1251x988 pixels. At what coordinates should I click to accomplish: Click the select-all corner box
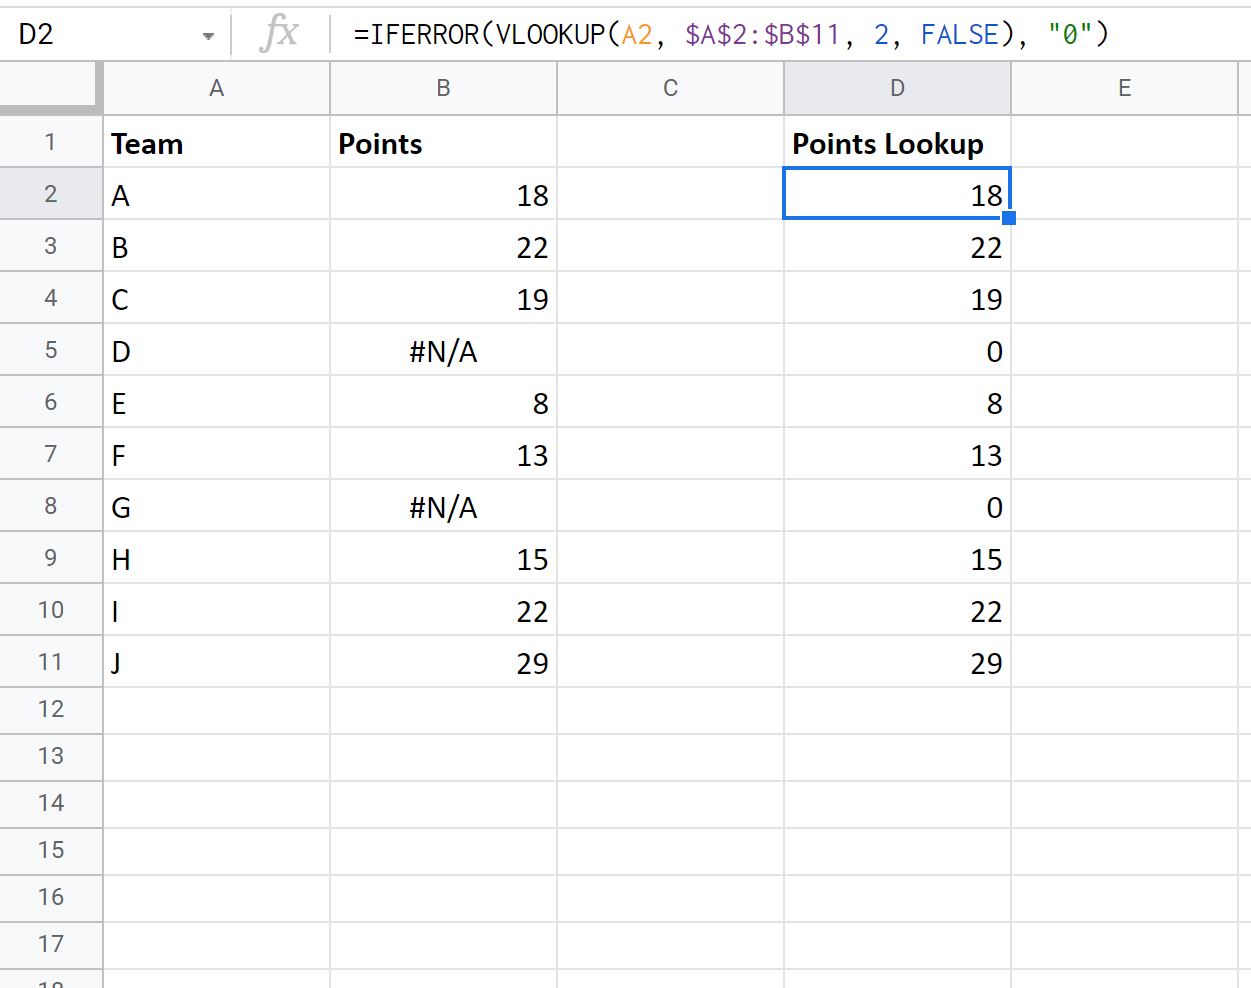(x=51, y=88)
